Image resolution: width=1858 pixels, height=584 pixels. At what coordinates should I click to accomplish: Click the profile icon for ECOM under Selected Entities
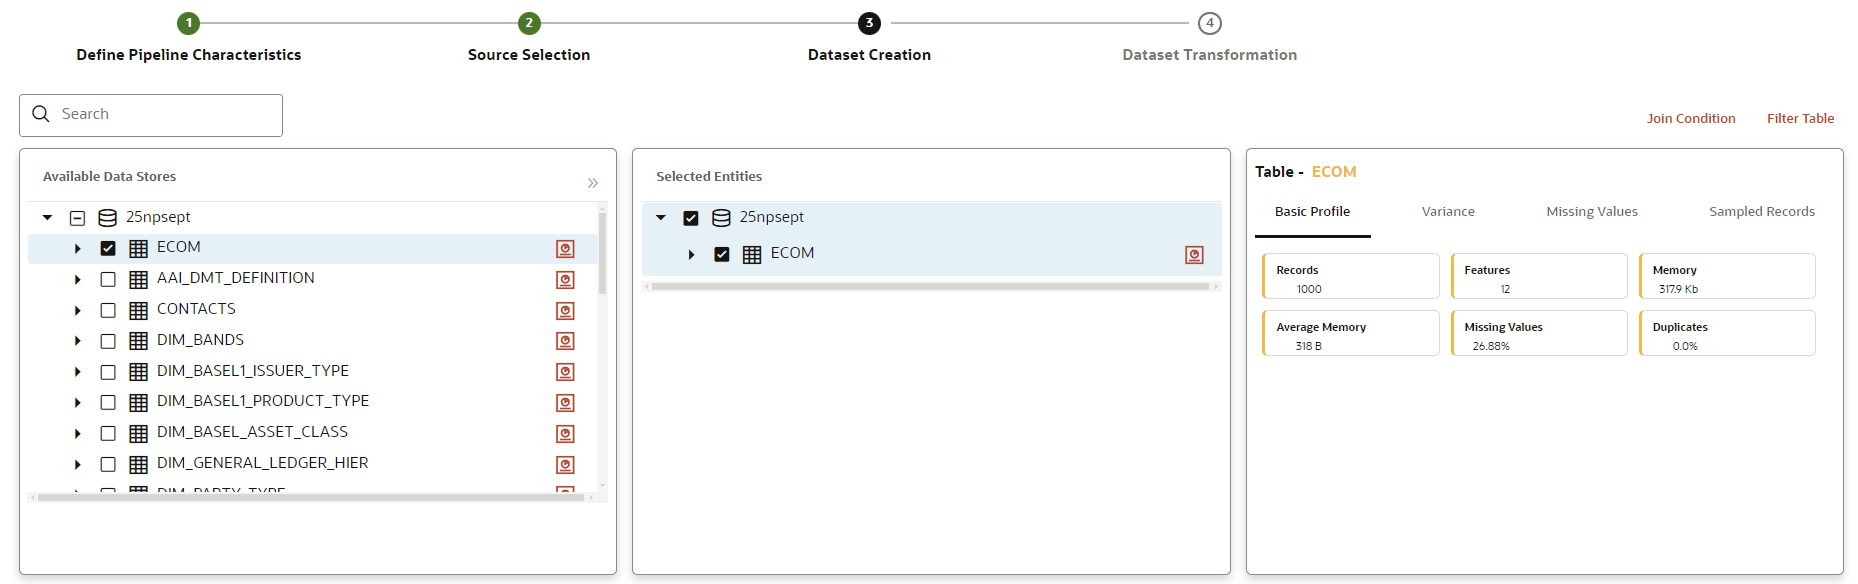1194,255
